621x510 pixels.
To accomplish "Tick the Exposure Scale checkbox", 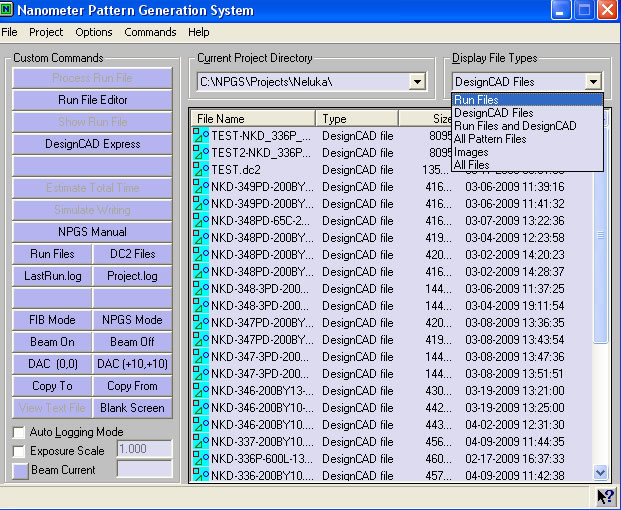I will 20,451.
